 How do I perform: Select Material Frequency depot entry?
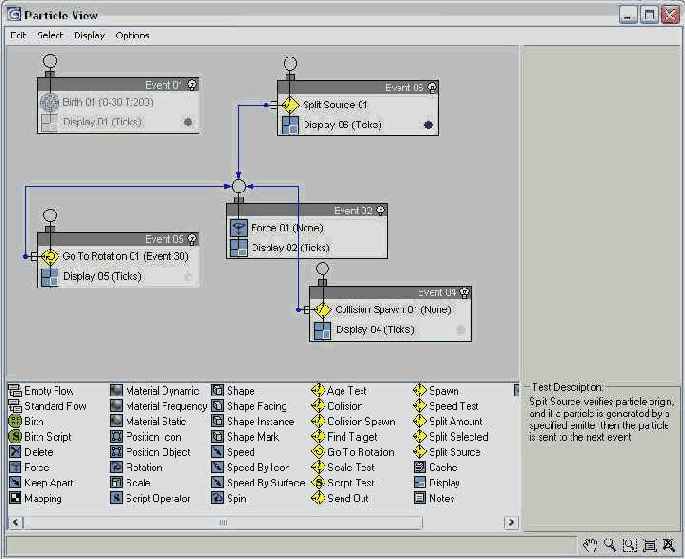[x=159, y=406]
